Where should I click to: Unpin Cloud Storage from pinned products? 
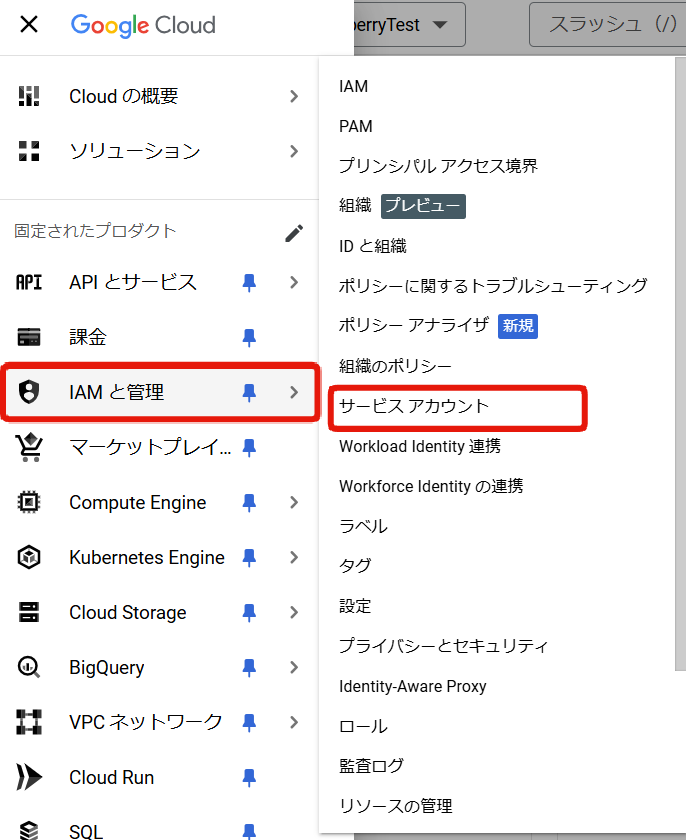pyautogui.click(x=249, y=613)
